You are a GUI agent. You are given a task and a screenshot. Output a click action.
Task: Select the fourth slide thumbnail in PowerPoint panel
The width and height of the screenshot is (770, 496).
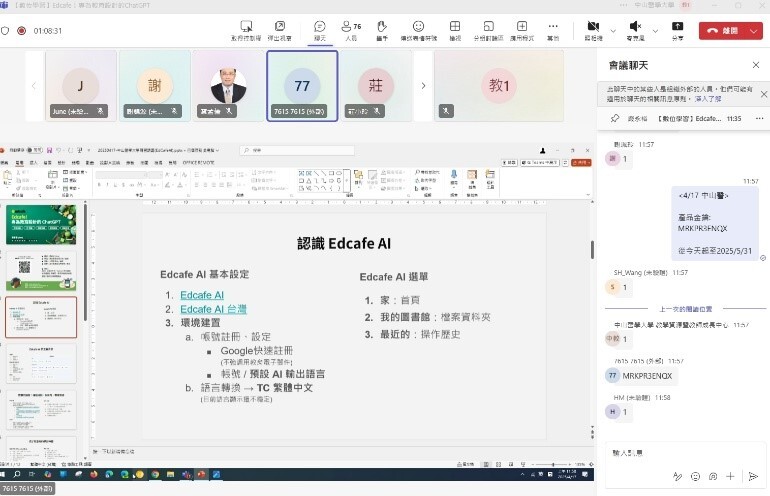pos(41,363)
